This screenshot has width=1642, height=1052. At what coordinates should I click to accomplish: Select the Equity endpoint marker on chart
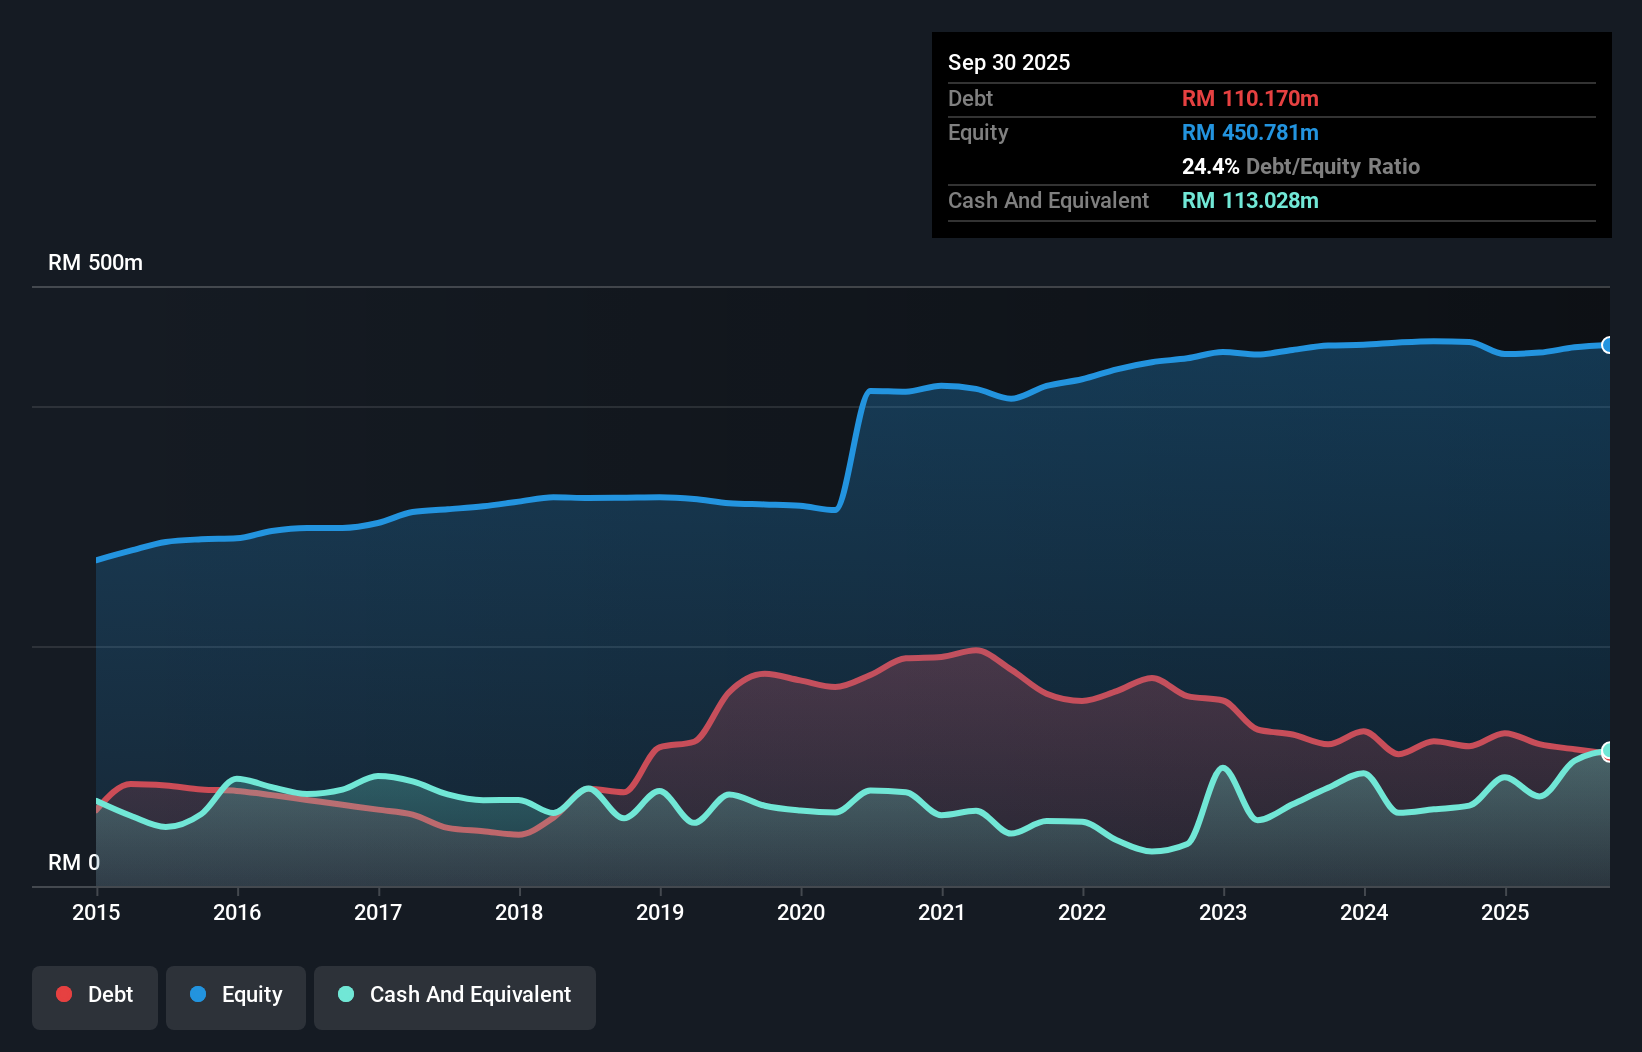click(1608, 346)
